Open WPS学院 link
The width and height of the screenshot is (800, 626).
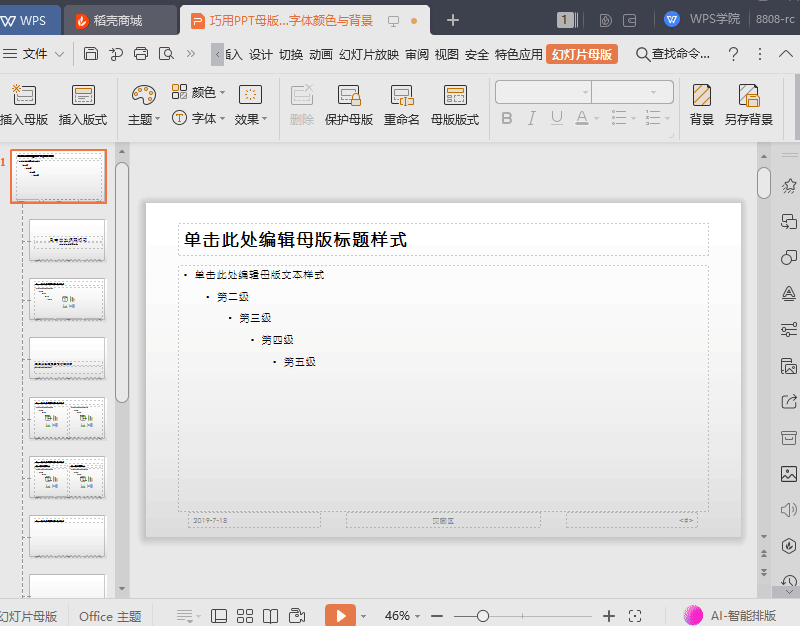[702, 19]
